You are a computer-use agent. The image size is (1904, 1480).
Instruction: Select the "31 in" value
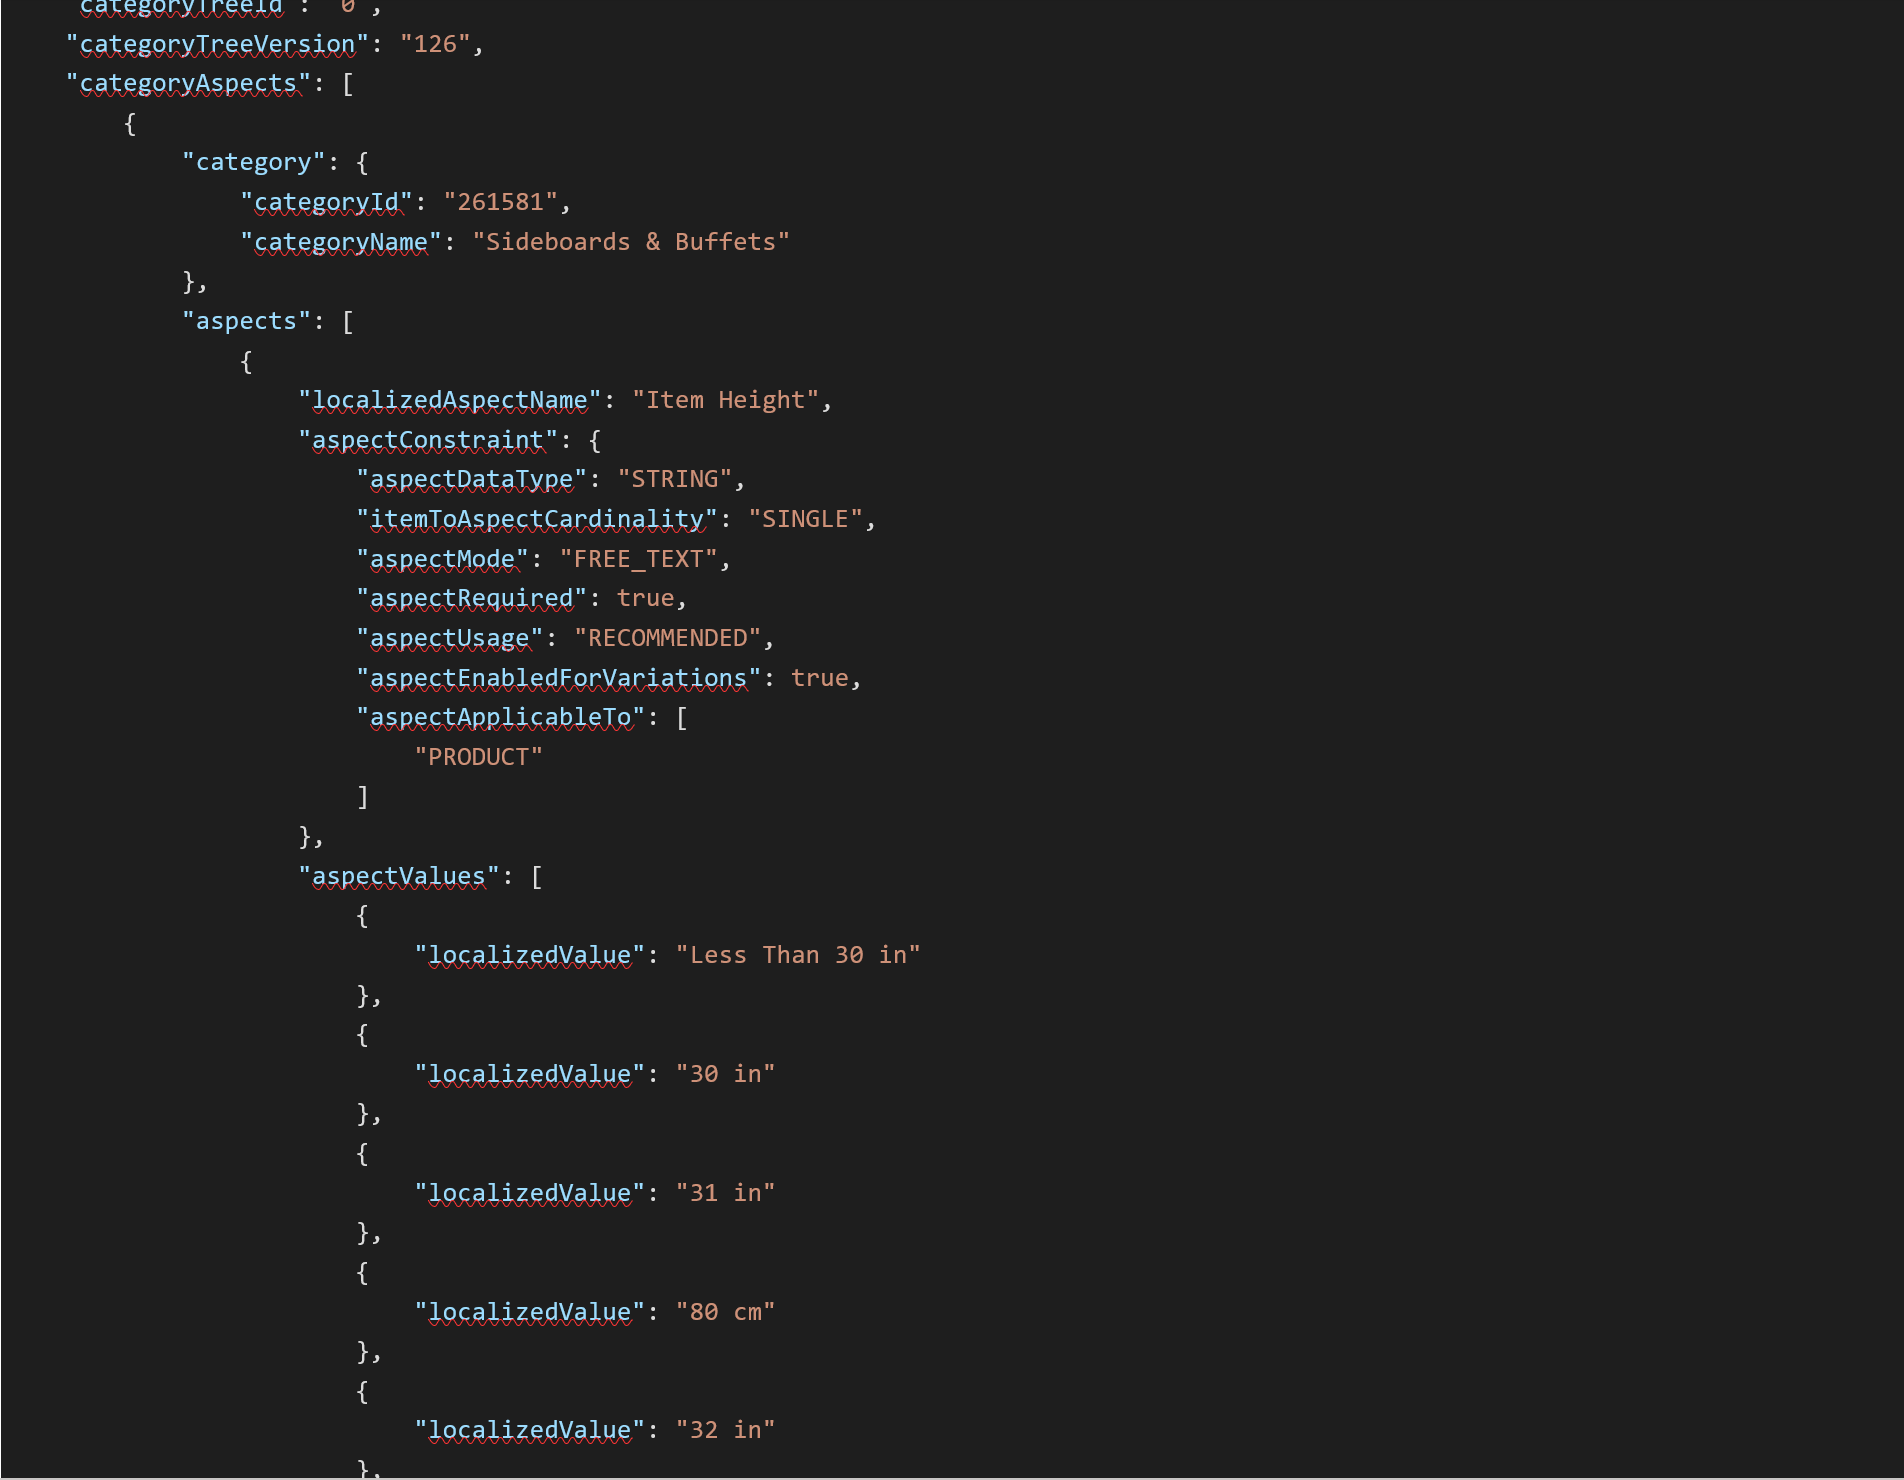726,1193
